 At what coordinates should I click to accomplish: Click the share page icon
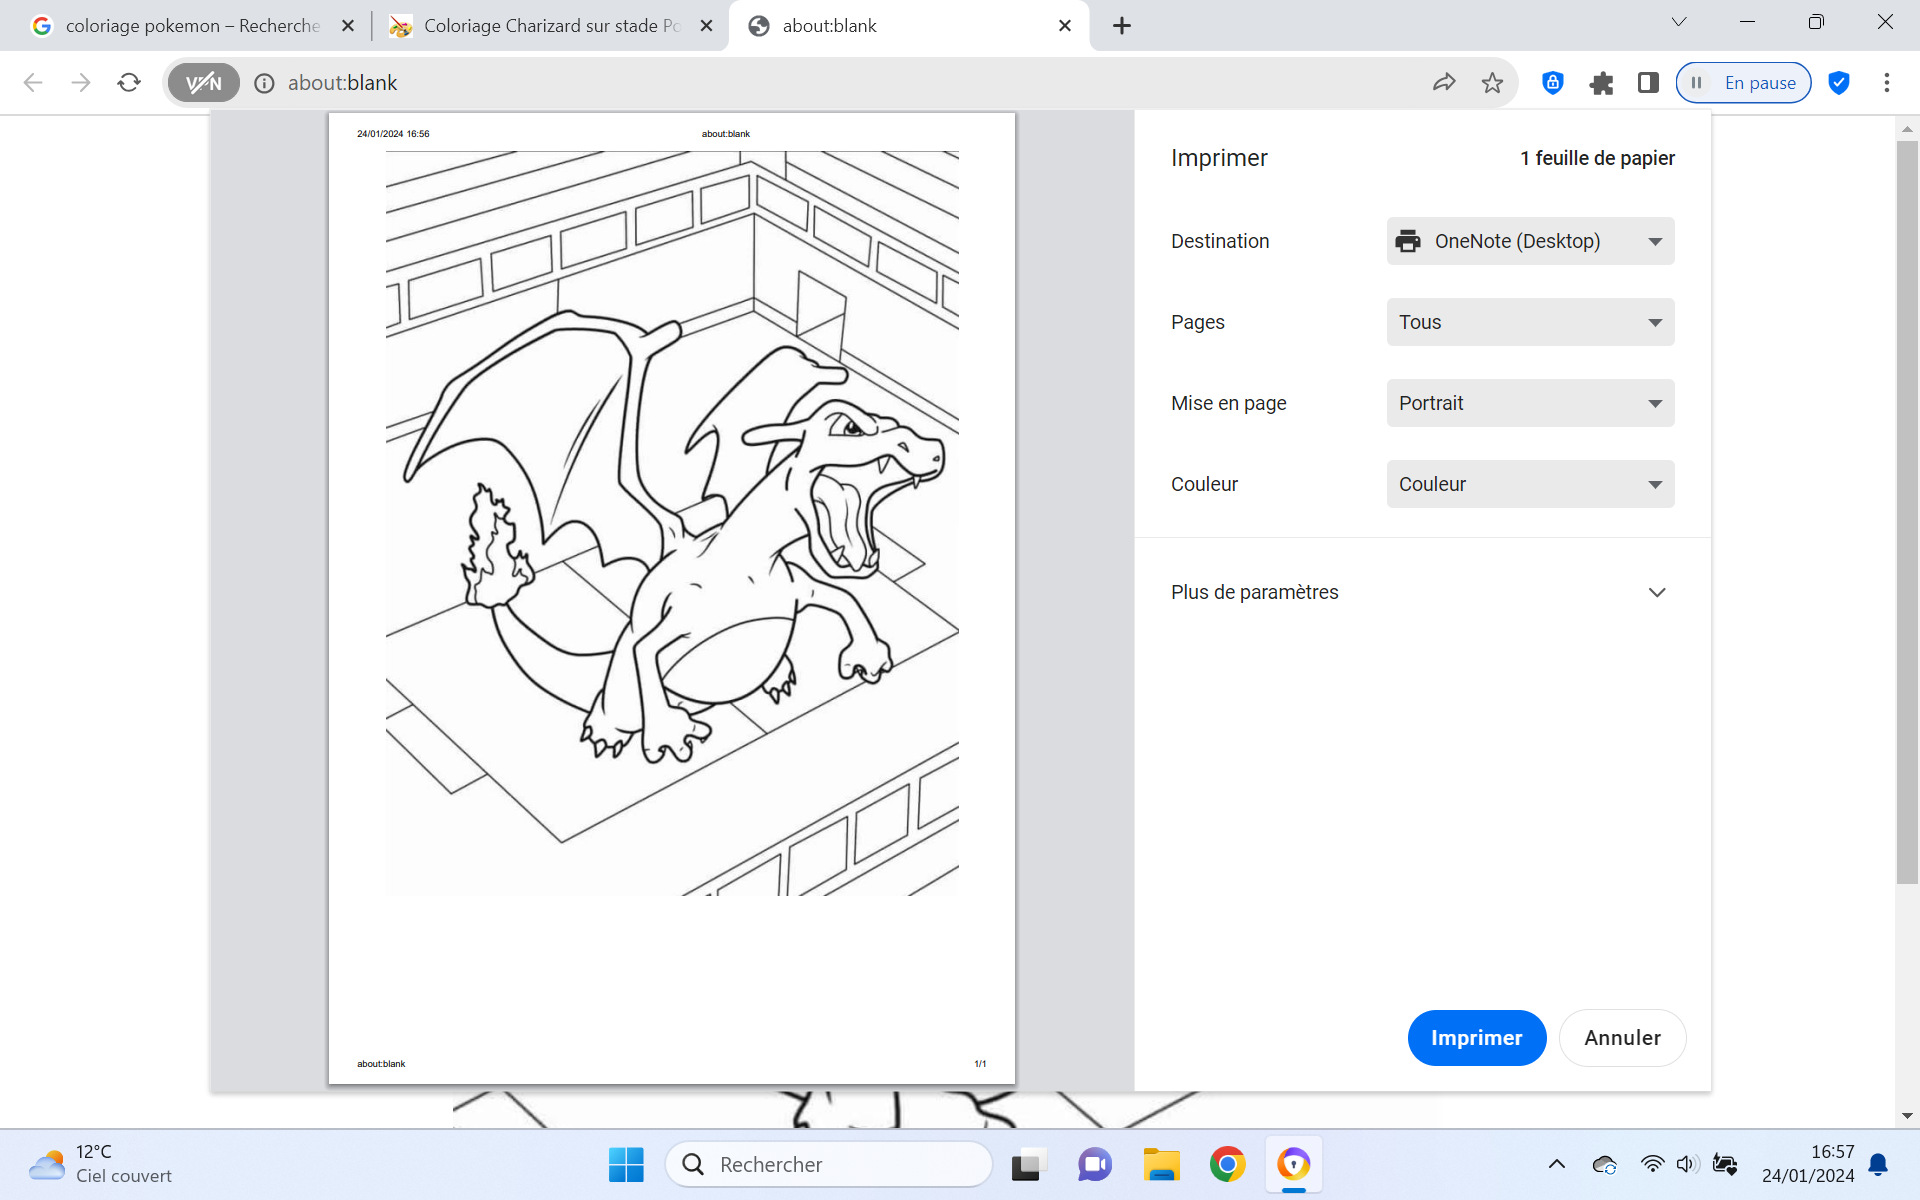tap(1444, 83)
